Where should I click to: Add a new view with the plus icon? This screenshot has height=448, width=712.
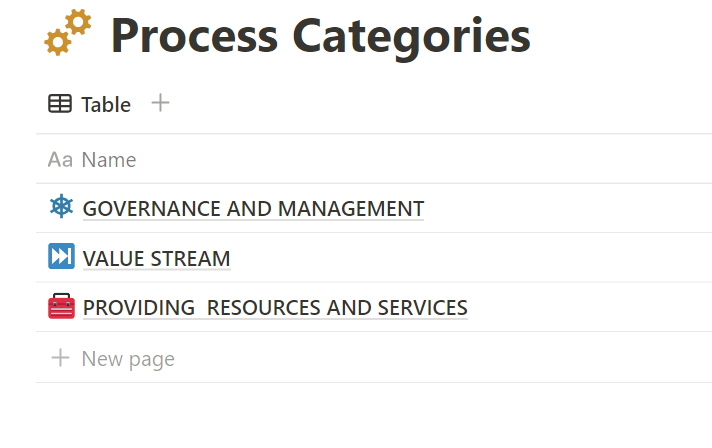pos(160,102)
